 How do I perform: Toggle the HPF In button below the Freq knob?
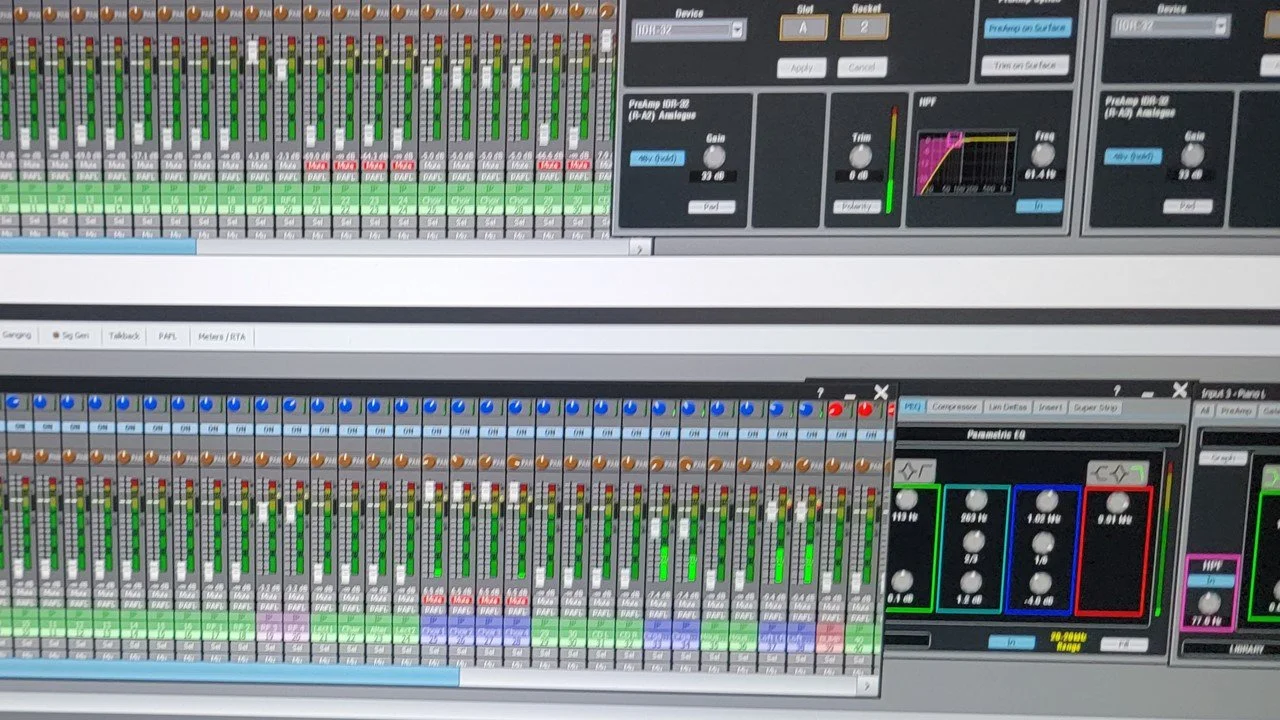(1039, 206)
